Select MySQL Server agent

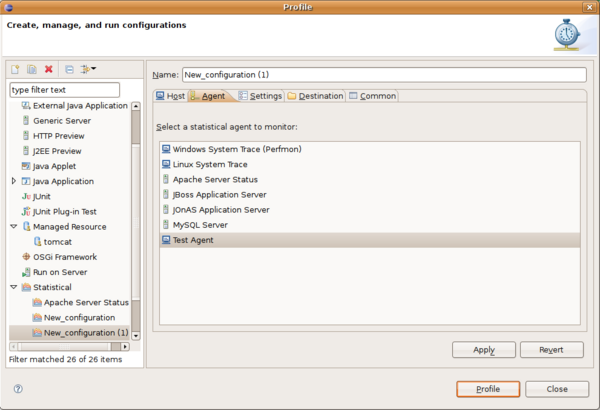pos(370,225)
